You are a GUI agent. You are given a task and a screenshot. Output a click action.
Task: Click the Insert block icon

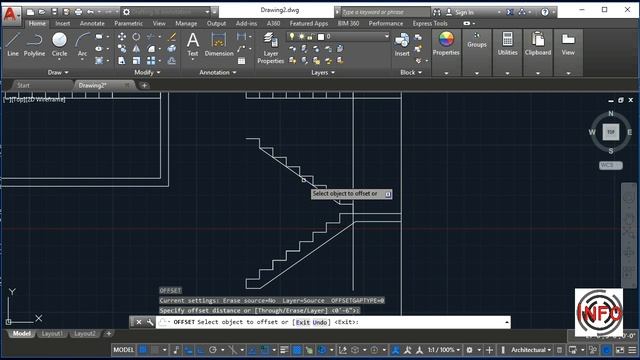402,45
